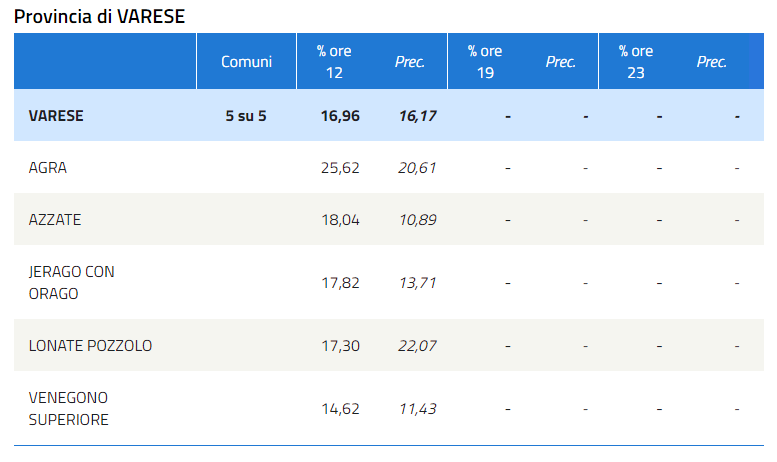
Task: Click the 17,82 value for Jerago con Orago
Action: click(340, 283)
